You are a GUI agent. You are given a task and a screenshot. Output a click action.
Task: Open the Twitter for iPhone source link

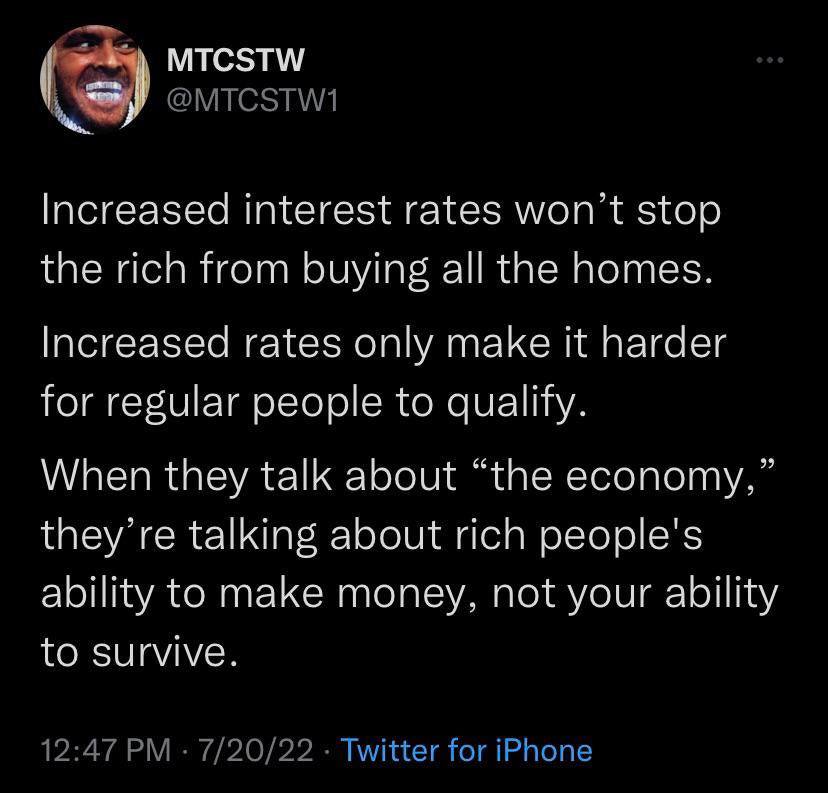click(467, 750)
